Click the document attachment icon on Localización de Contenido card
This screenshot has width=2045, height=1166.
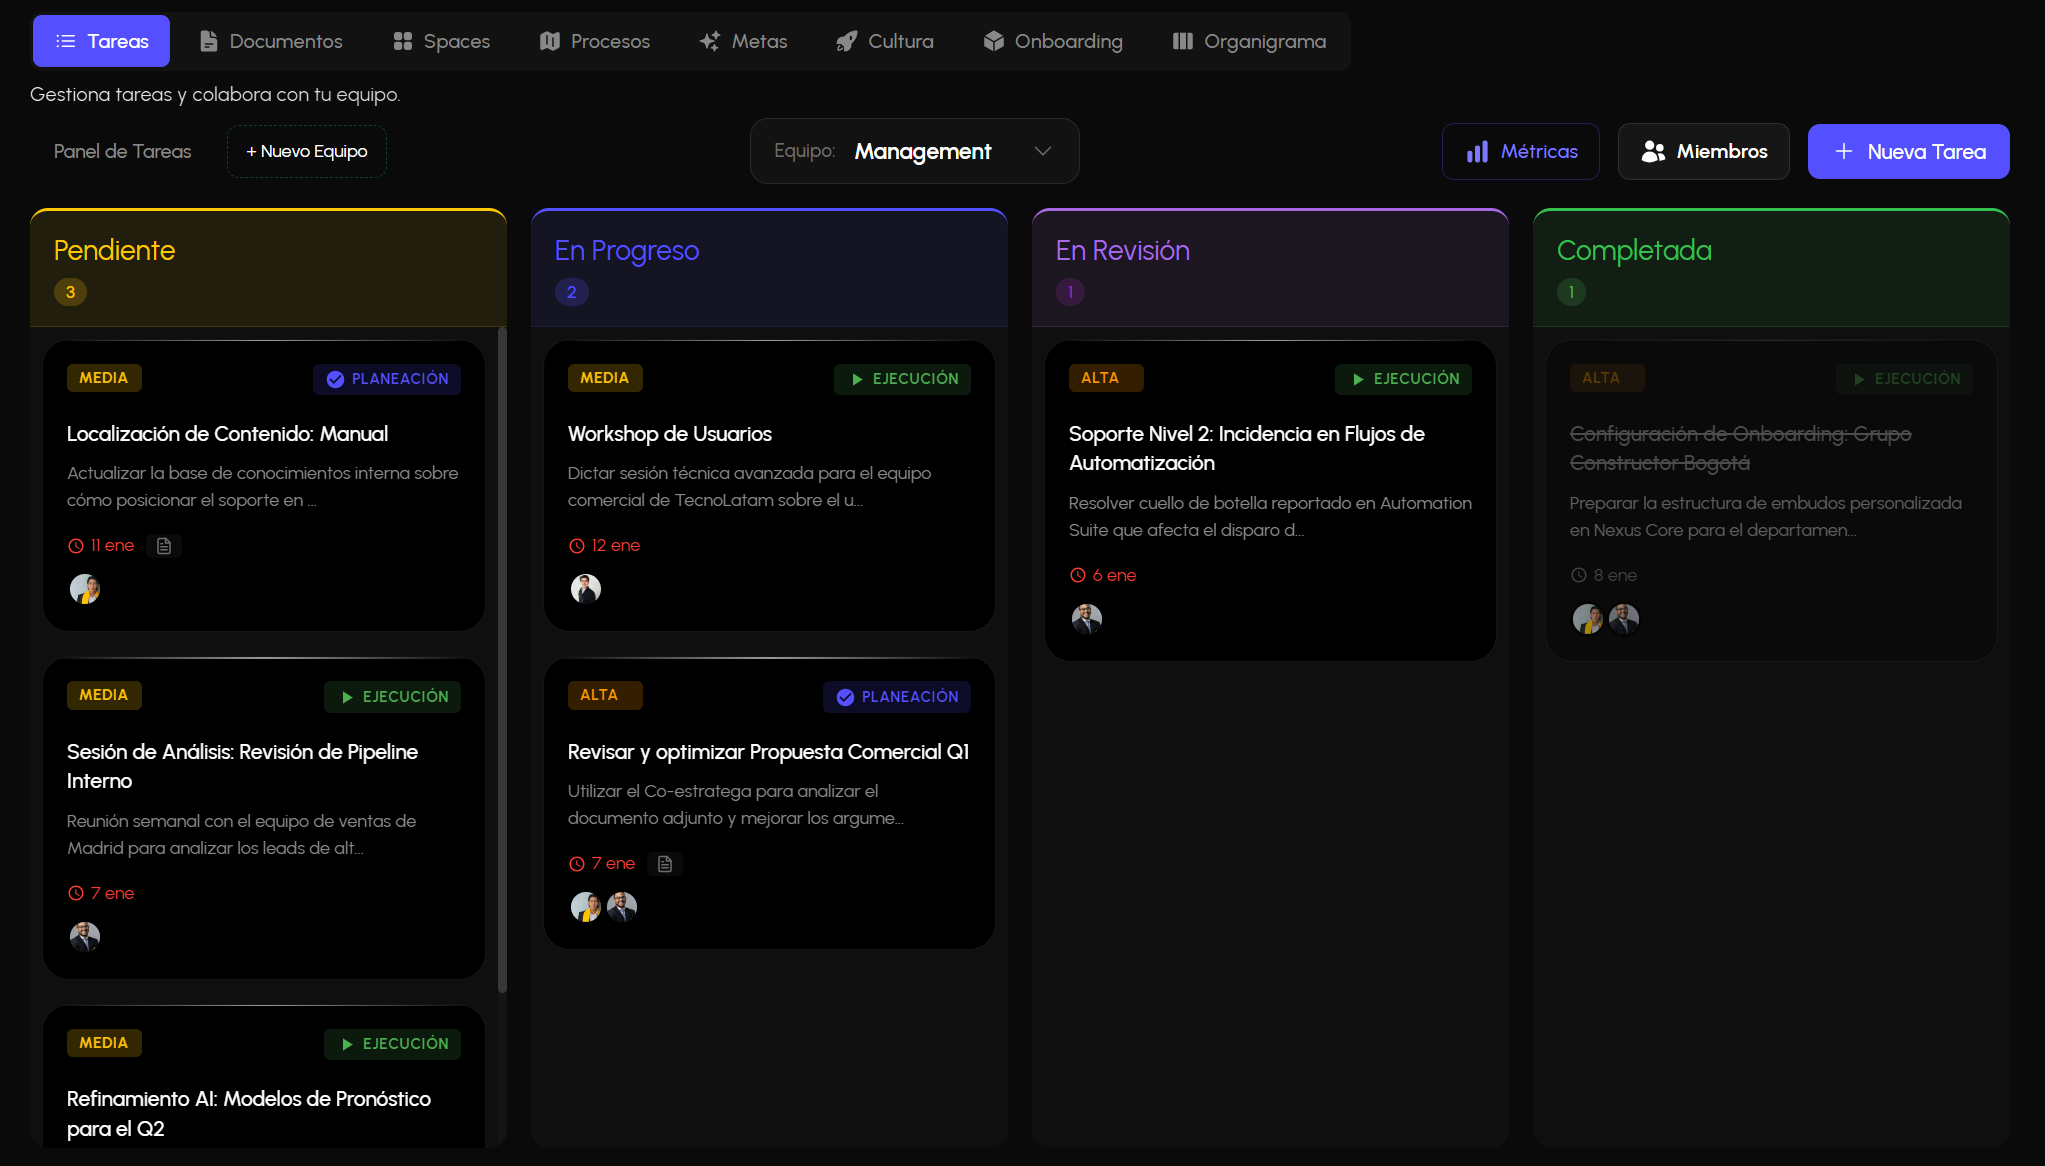pos(164,546)
